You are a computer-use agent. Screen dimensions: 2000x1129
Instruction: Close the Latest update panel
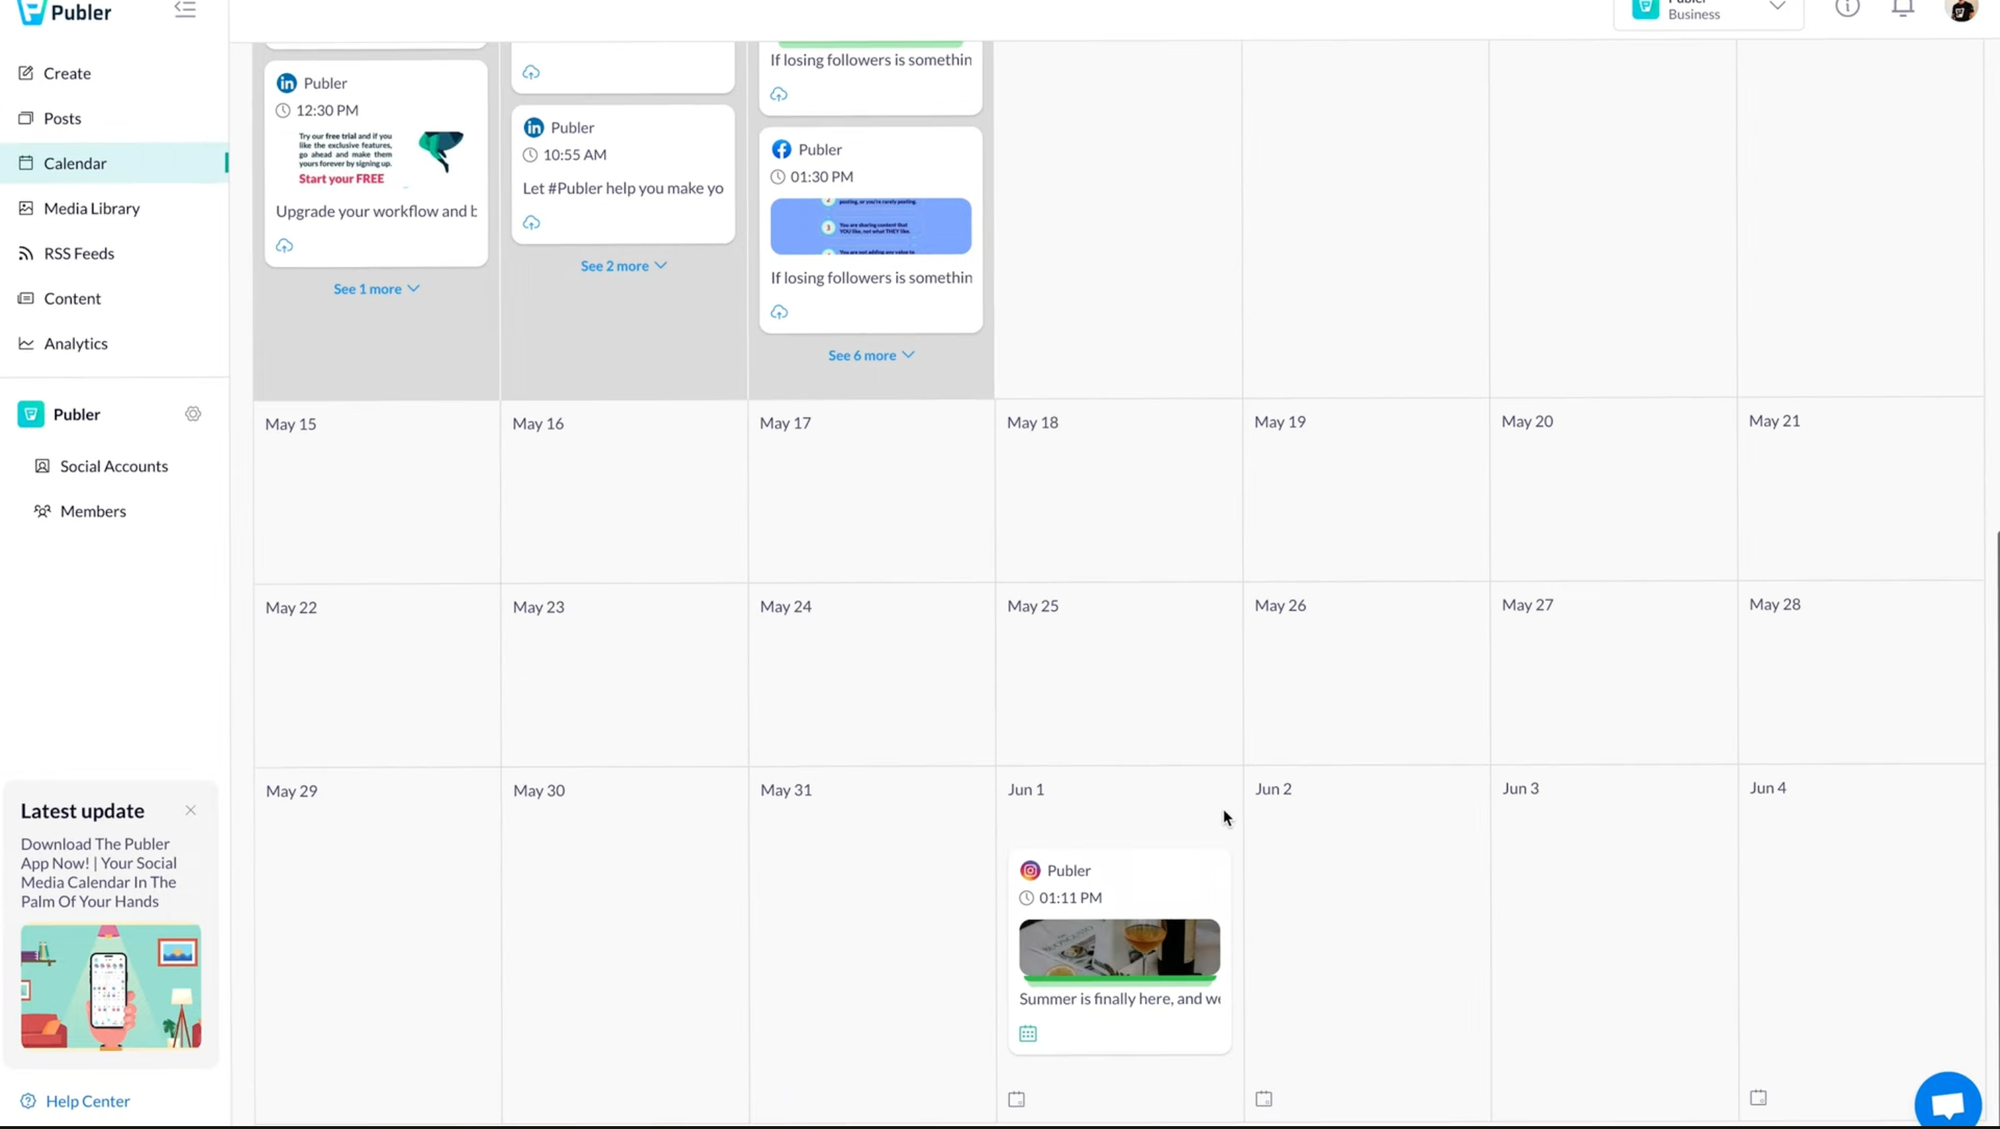point(190,810)
